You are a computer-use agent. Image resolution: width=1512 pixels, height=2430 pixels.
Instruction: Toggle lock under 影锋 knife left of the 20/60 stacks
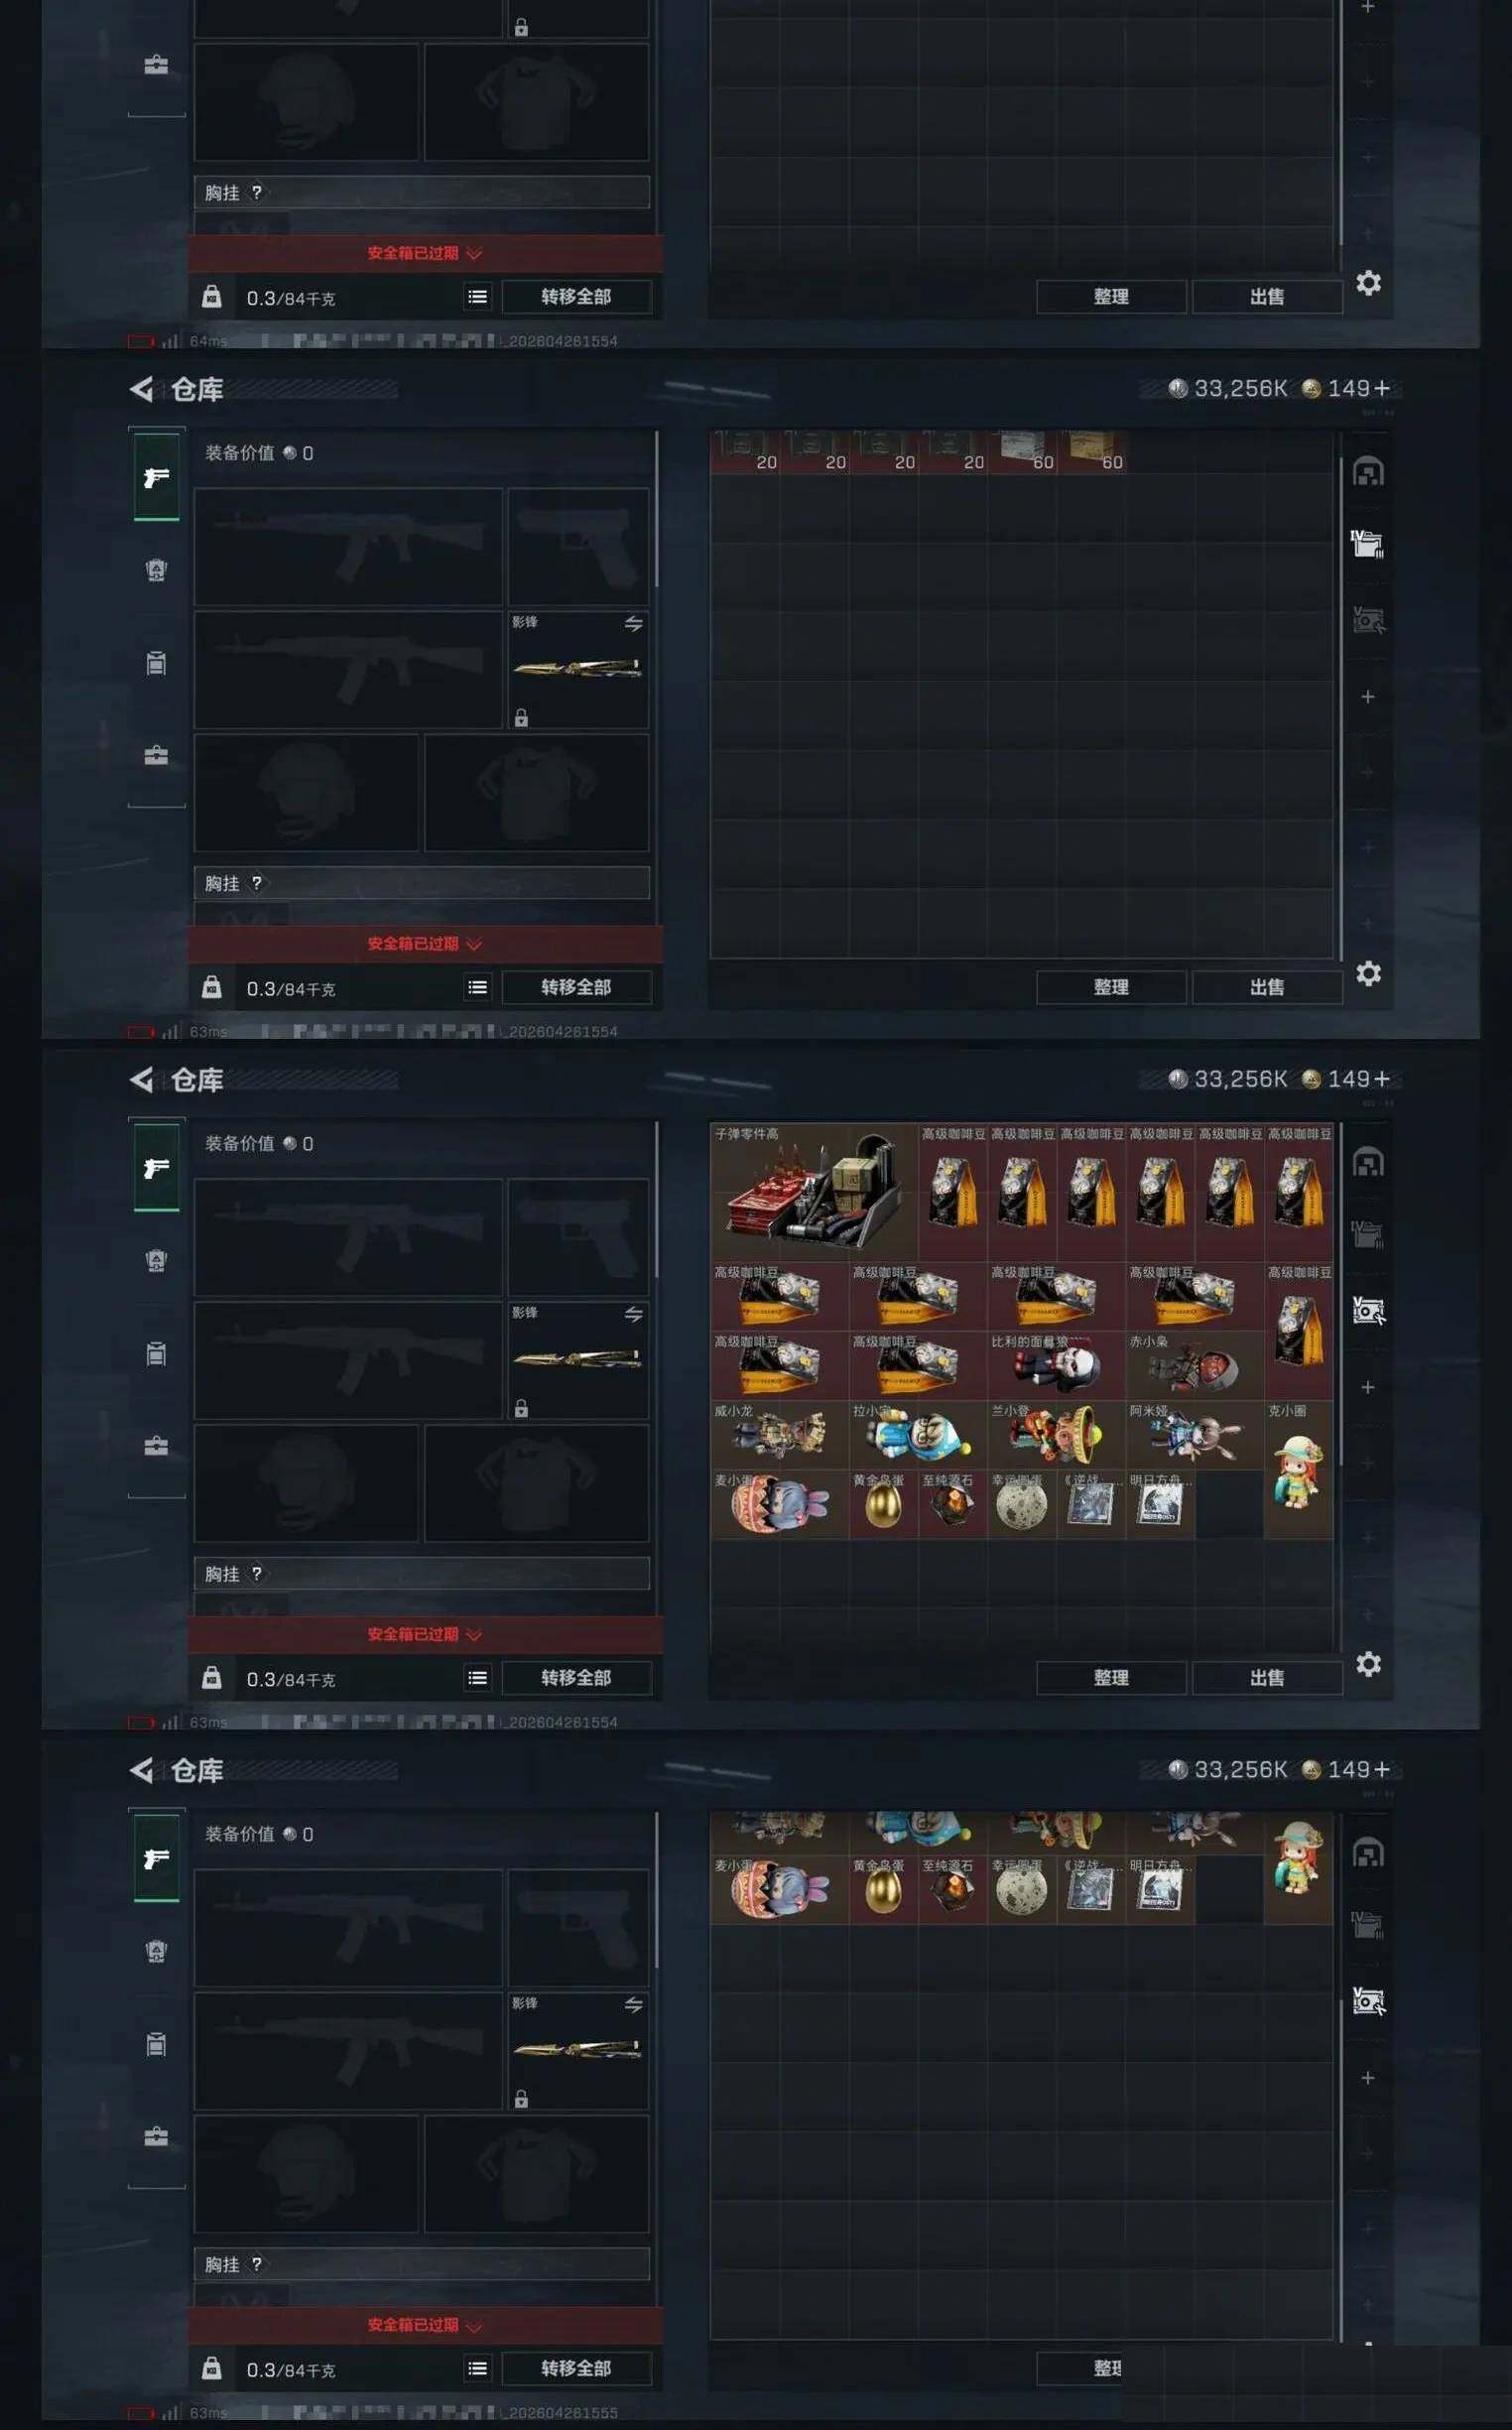pyautogui.click(x=521, y=718)
